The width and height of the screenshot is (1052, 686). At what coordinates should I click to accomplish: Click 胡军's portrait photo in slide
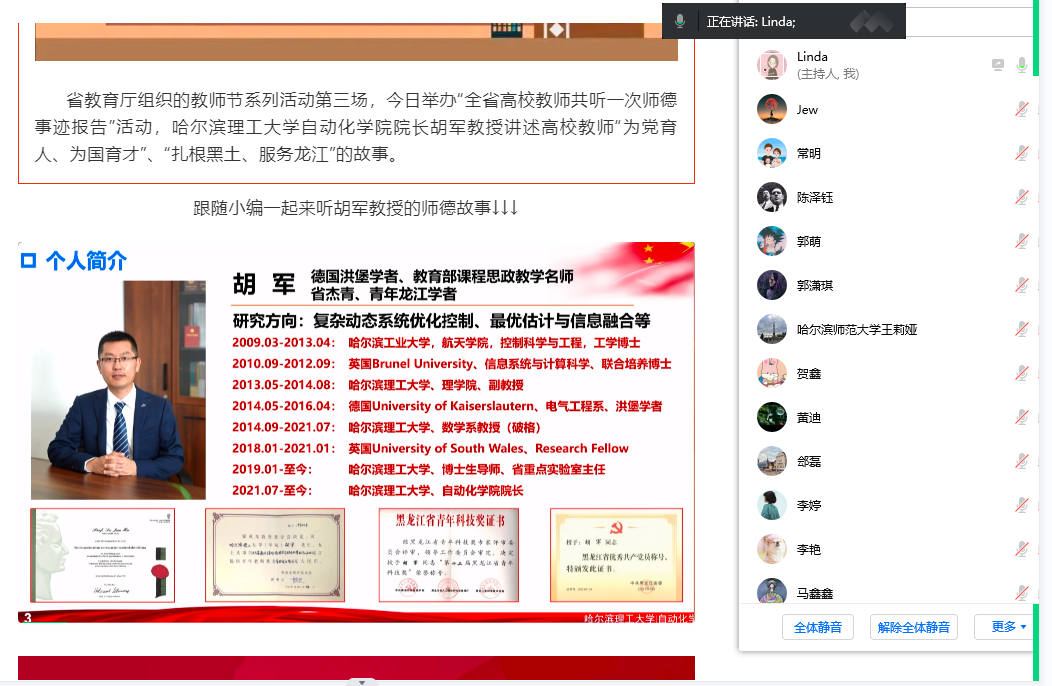118,390
